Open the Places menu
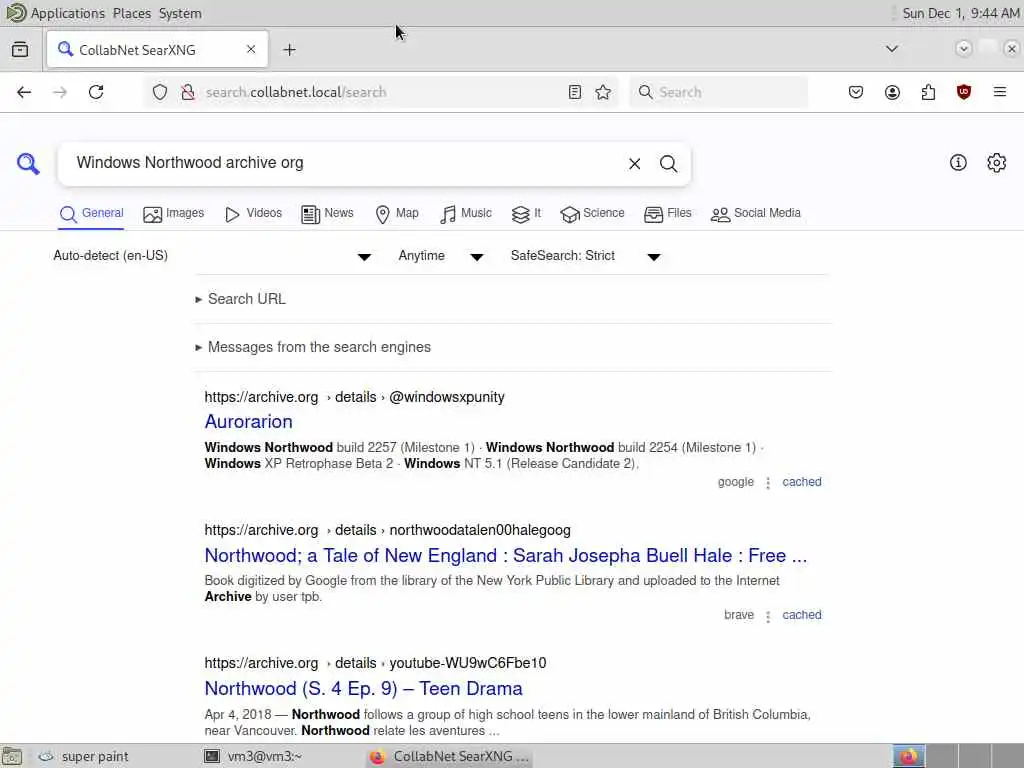 (132, 13)
